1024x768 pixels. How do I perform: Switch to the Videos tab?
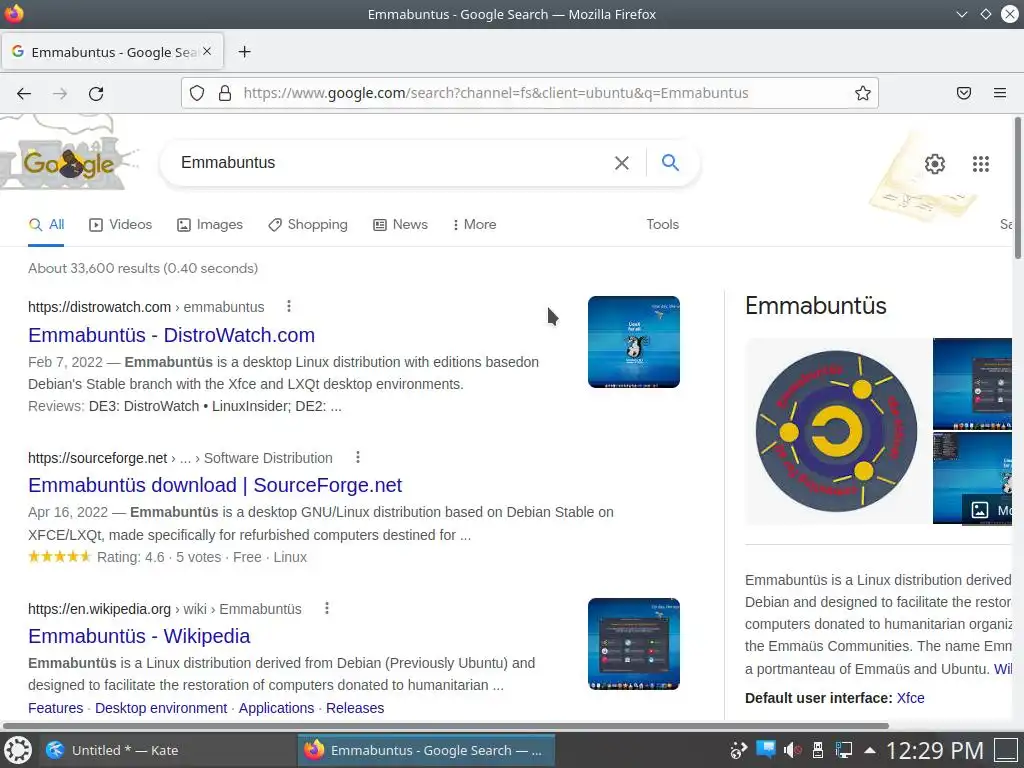click(121, 225)
